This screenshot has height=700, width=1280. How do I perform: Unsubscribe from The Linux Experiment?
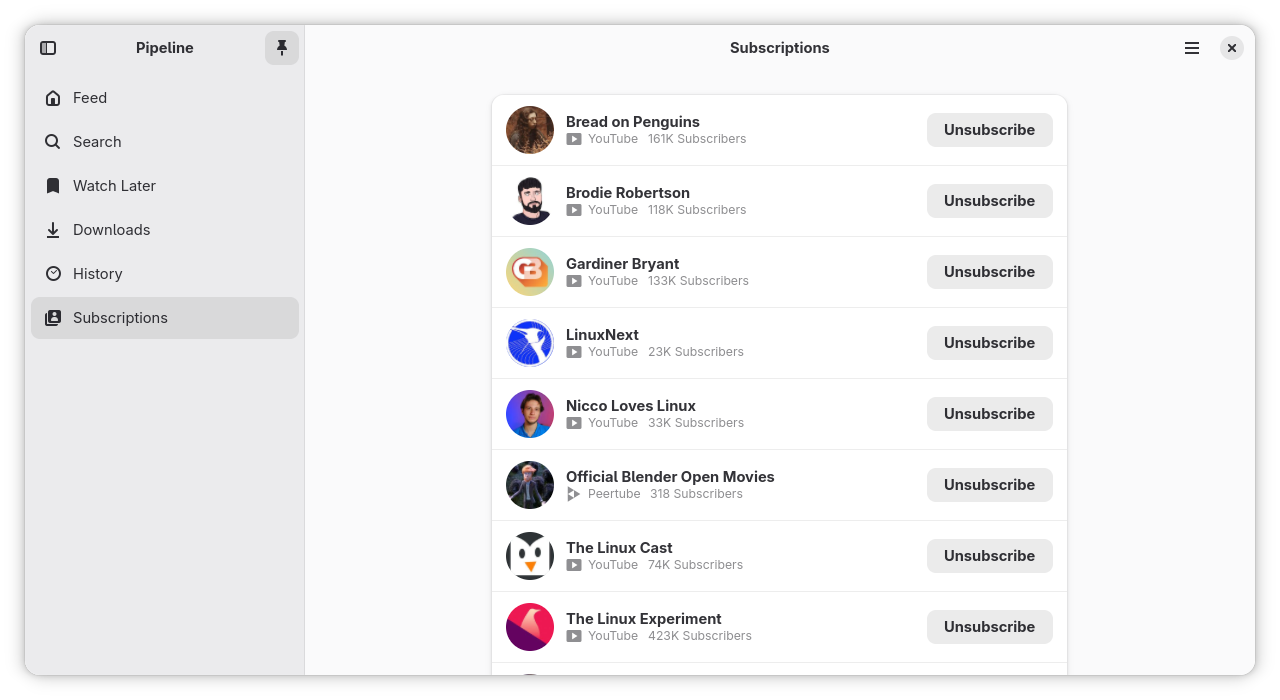click(x=990, y=627)
